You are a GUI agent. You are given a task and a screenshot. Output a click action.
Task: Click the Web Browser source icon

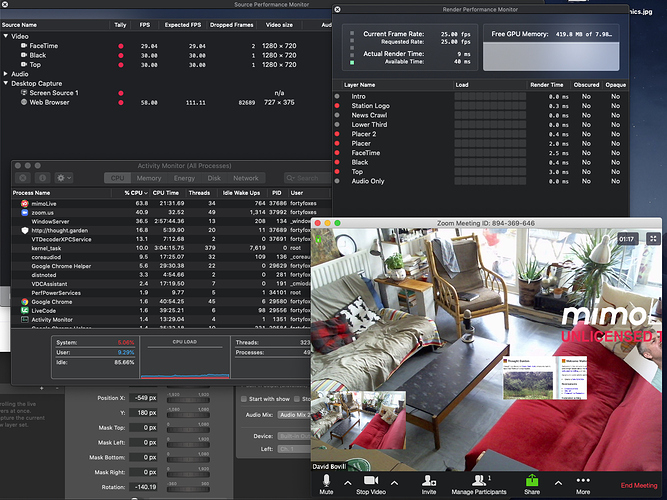pyautogui.click(x=24, y=102)
